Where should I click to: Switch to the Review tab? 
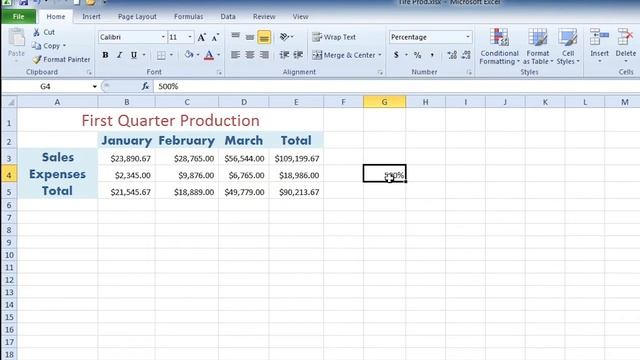pos(264,17)
